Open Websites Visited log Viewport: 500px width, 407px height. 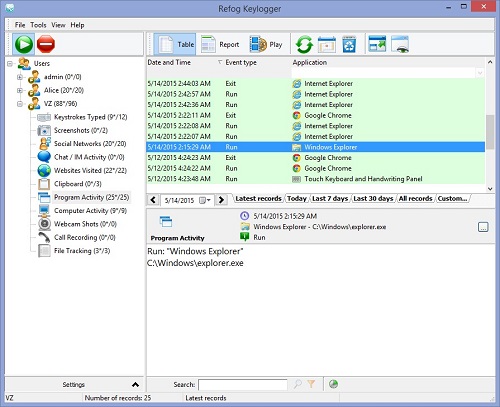click(x=90, y=170)
